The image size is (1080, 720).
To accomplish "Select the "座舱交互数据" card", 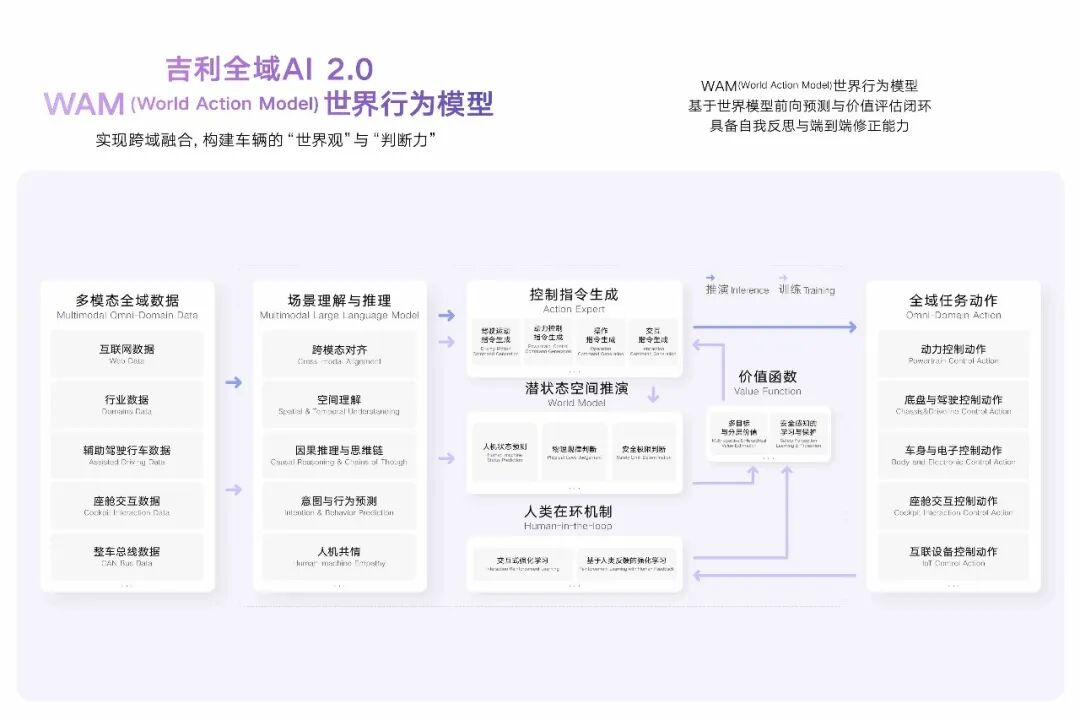I will [127, 506].
